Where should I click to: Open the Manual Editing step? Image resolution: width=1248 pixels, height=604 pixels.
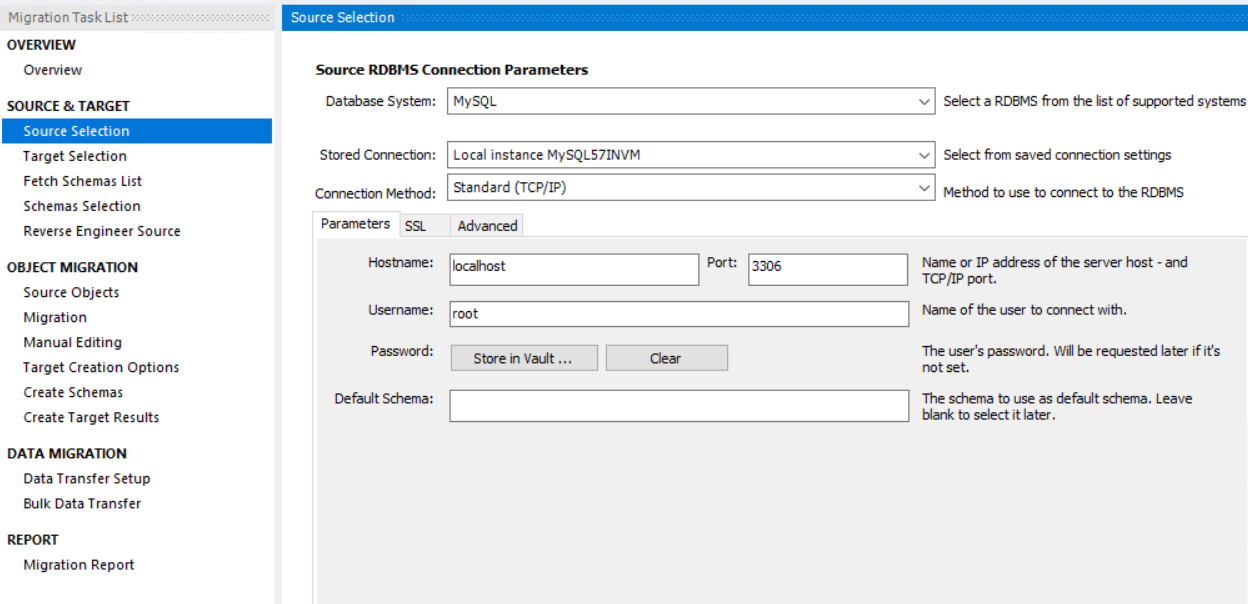(73, 342)
